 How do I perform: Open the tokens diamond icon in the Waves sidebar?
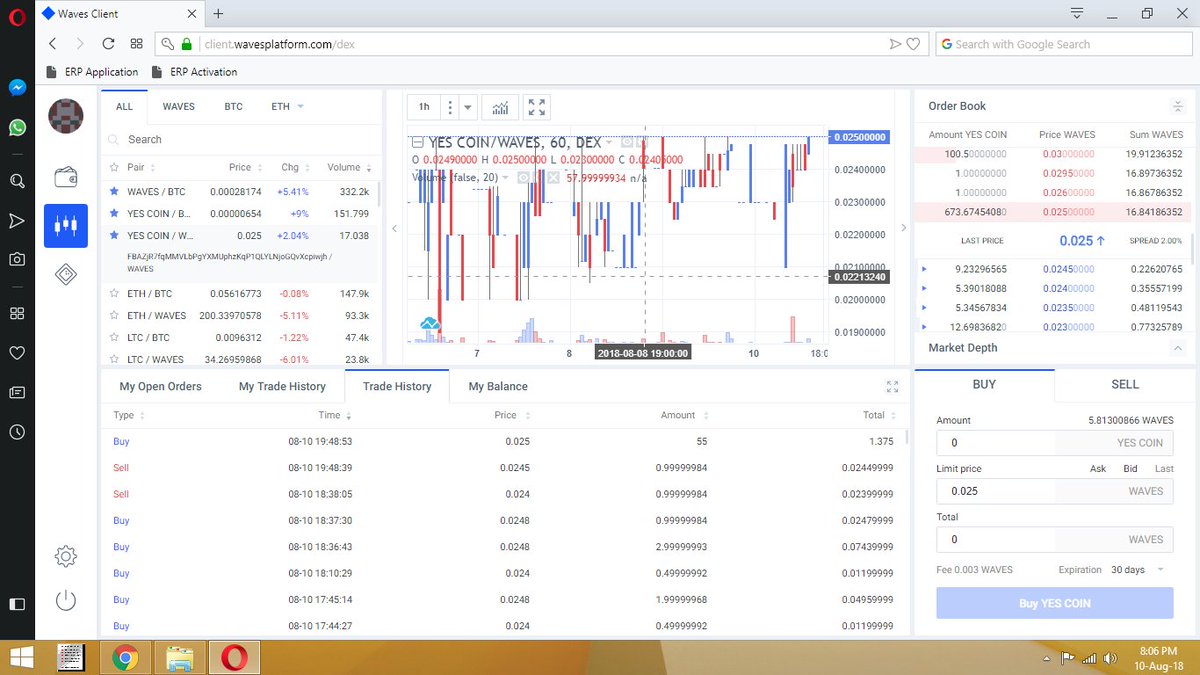pos(66,274)
